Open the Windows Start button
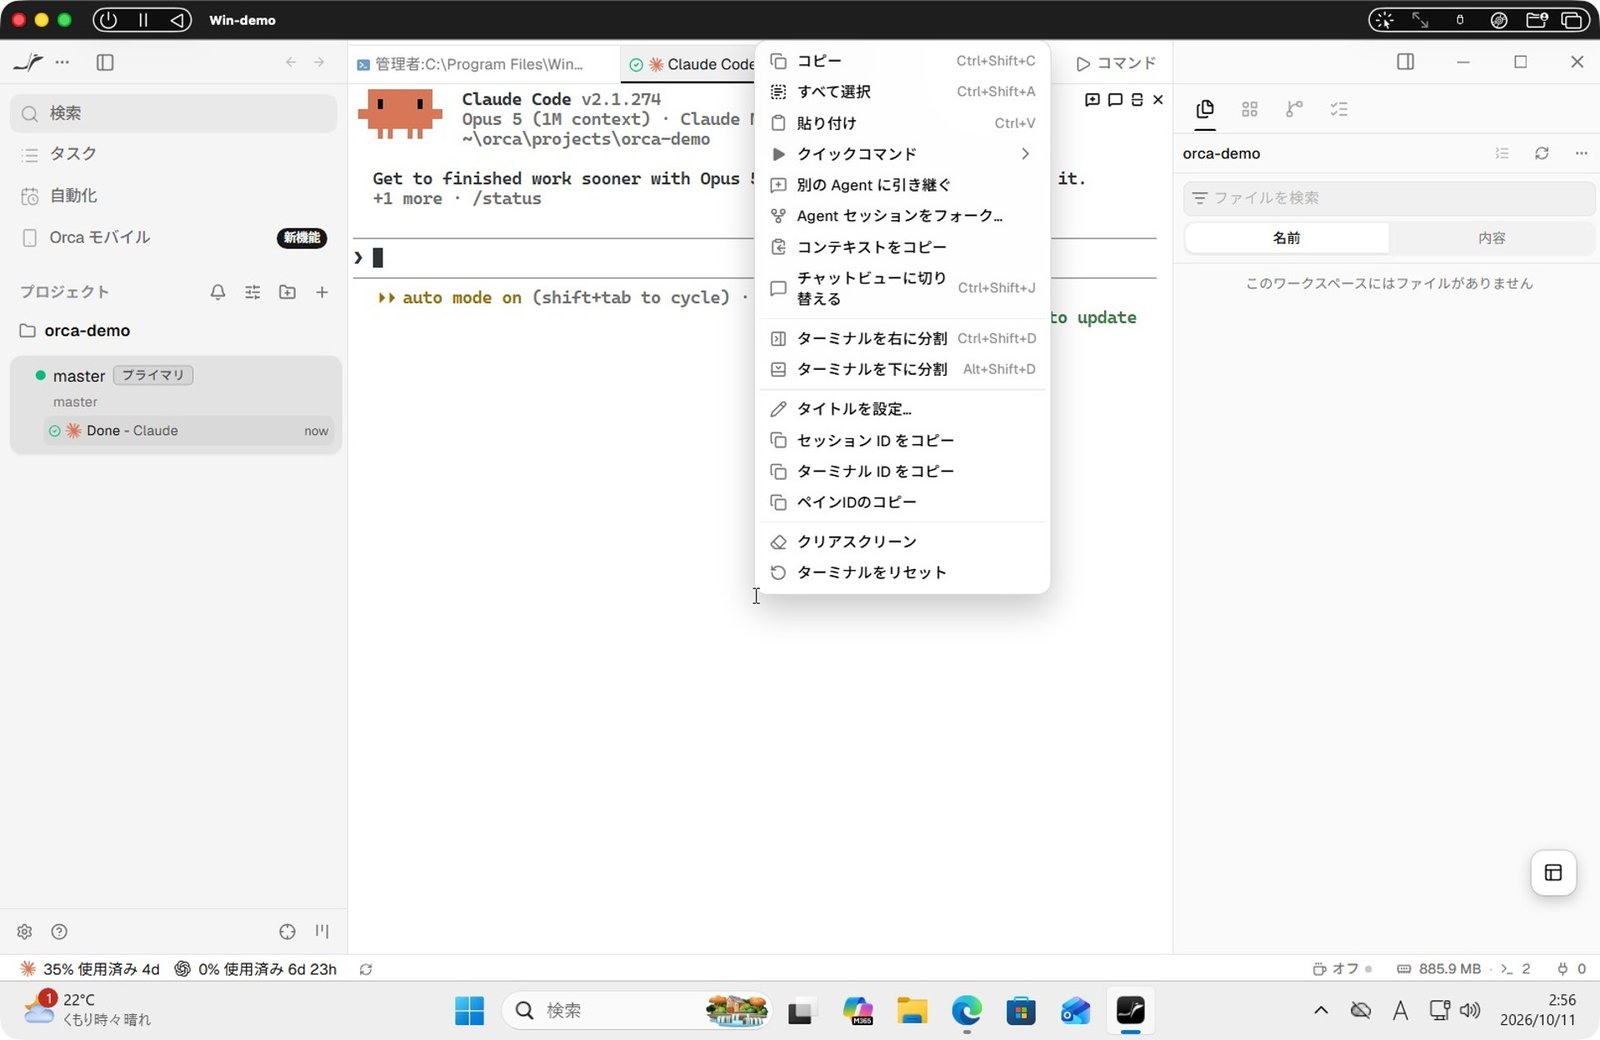This screenshot has width=1600, height=1040. pyautogui.click(x=469, y=1011)
